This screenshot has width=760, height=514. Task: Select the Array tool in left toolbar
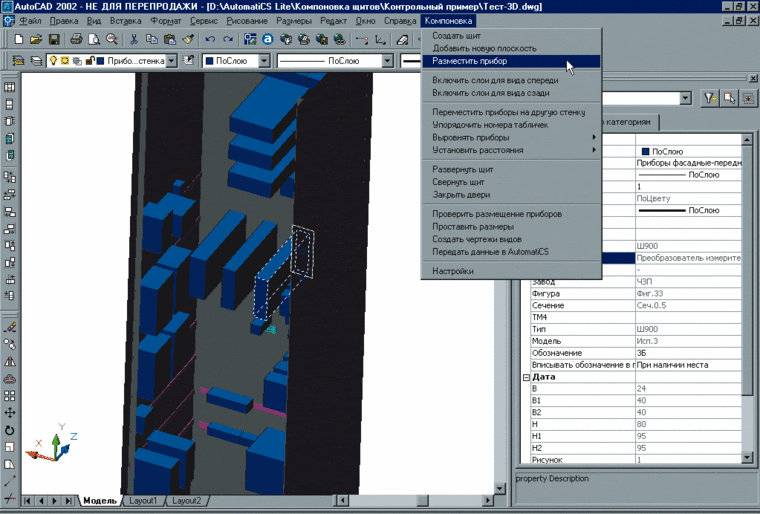pos(10,396)
